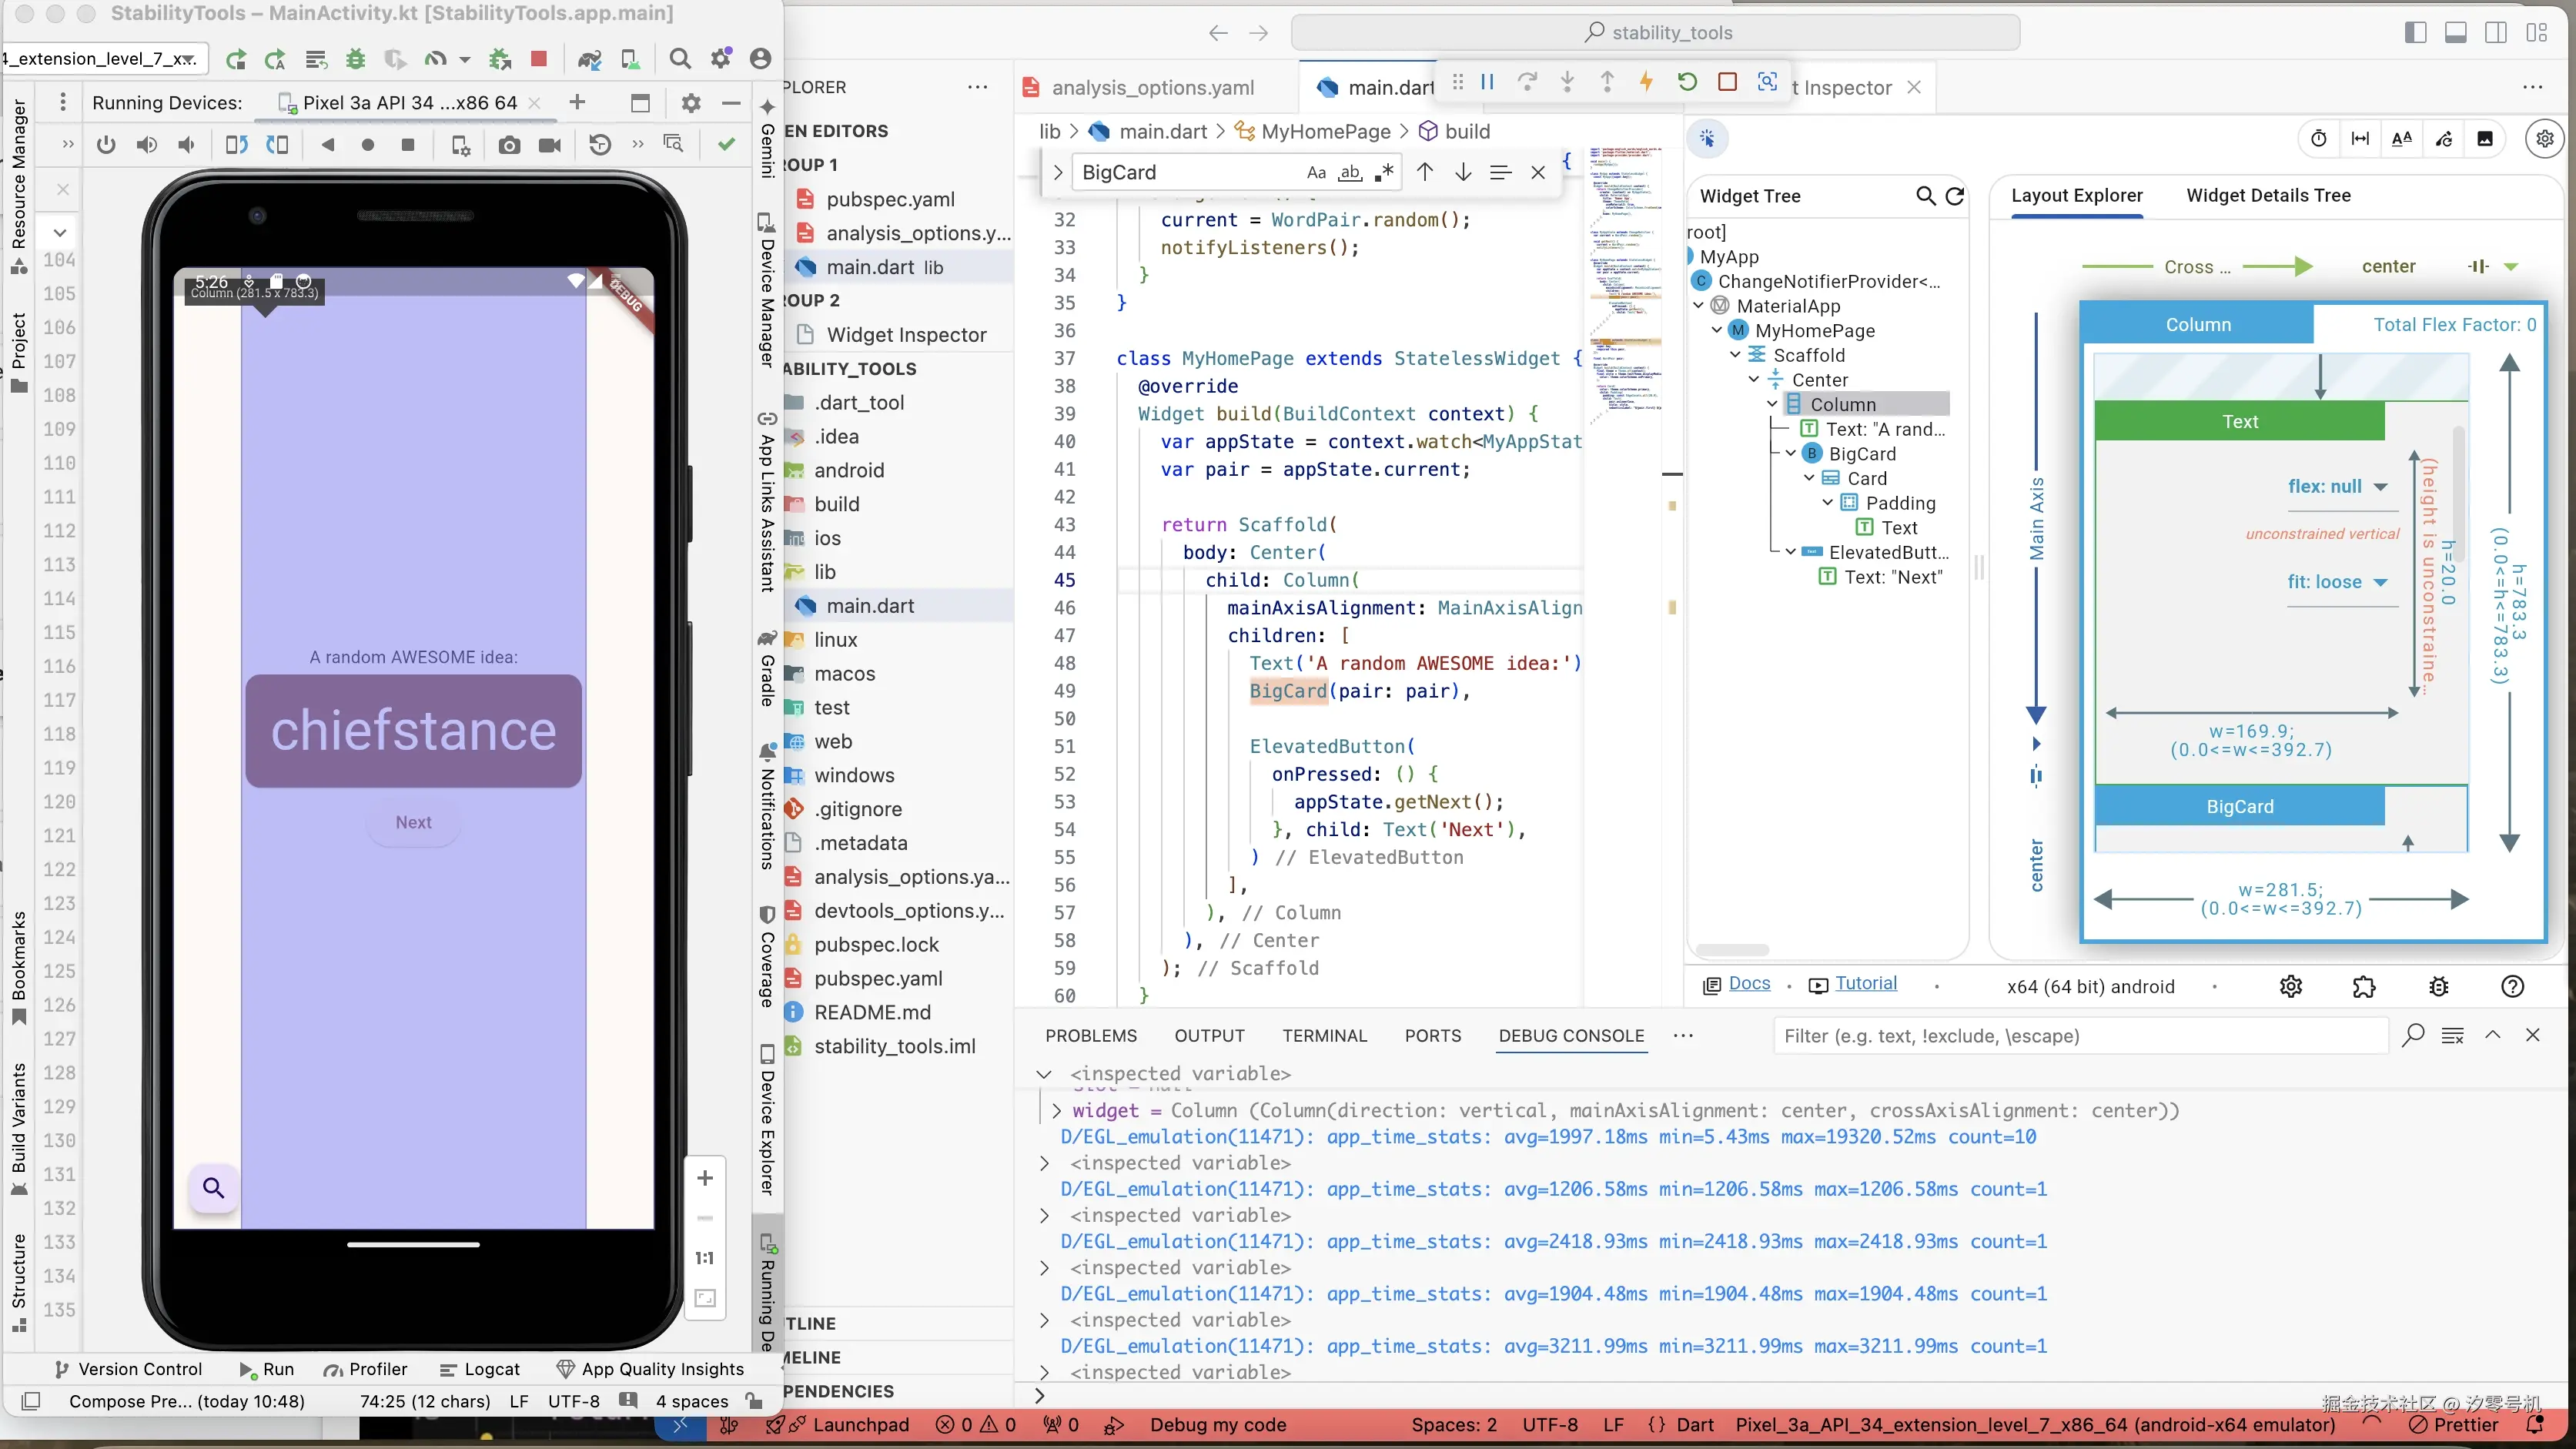Open the Tutorial link

pos(1866,984)
